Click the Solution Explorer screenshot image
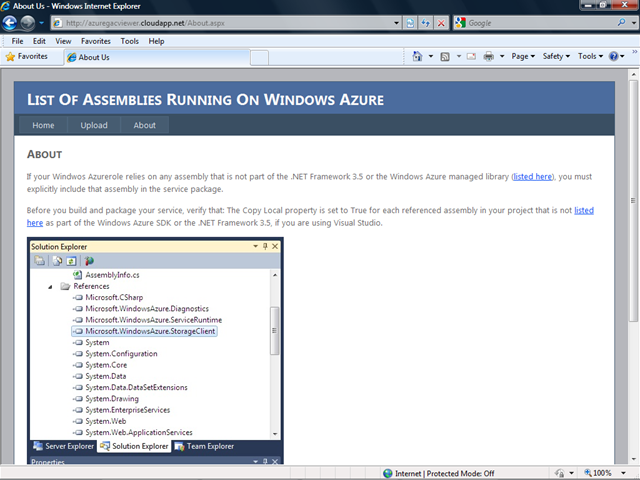Screen dimensions: 640x480 coord(155,350)
